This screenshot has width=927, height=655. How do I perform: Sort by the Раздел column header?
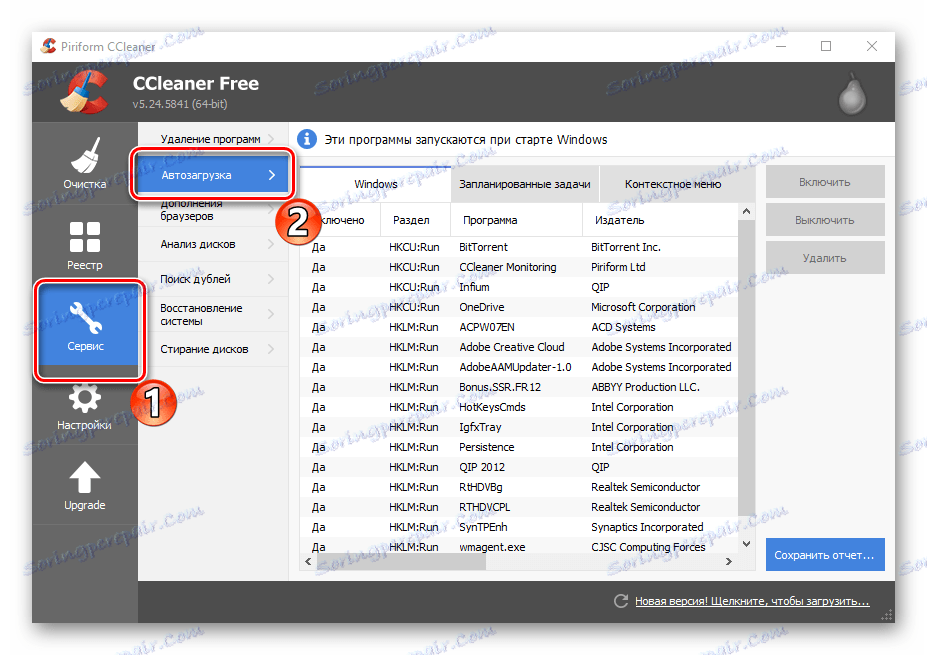point(415,220)
